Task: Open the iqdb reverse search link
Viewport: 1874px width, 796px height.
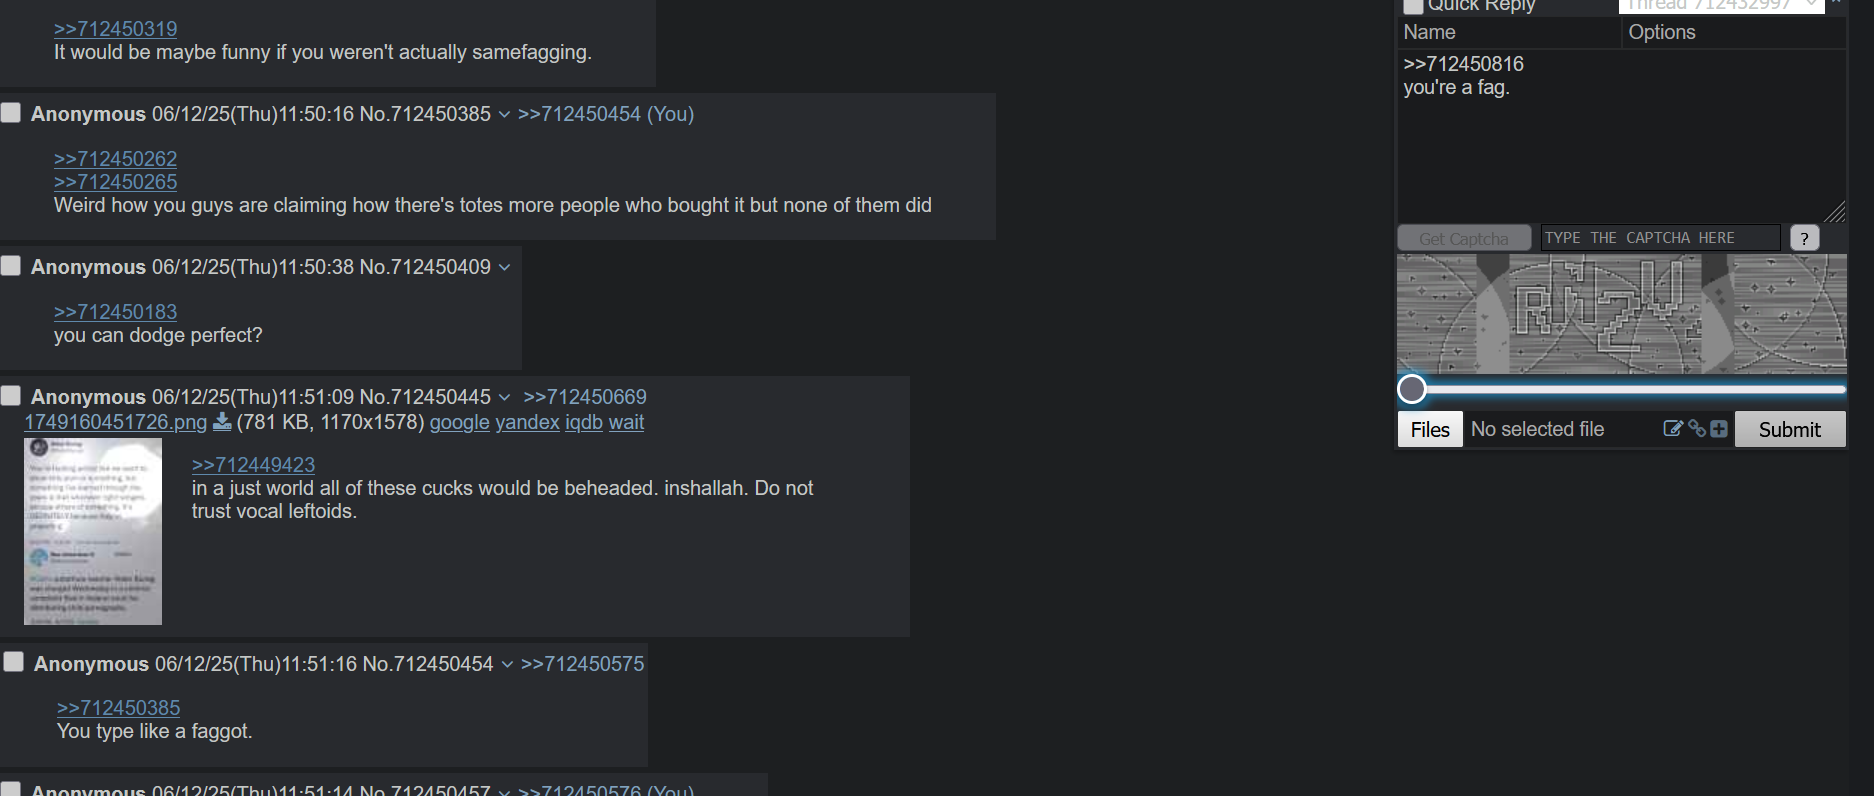Action: click(584, 422)
